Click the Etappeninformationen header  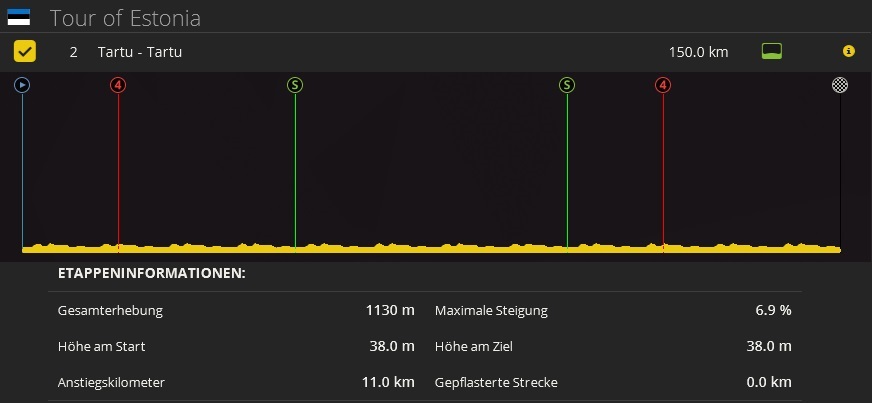[x=152, y=273]
